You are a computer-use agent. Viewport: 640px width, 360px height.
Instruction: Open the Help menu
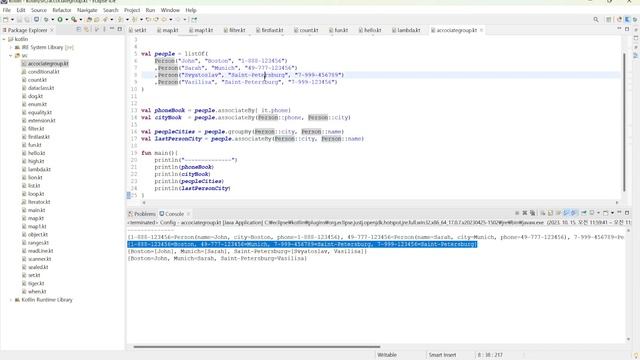[191, 10]
